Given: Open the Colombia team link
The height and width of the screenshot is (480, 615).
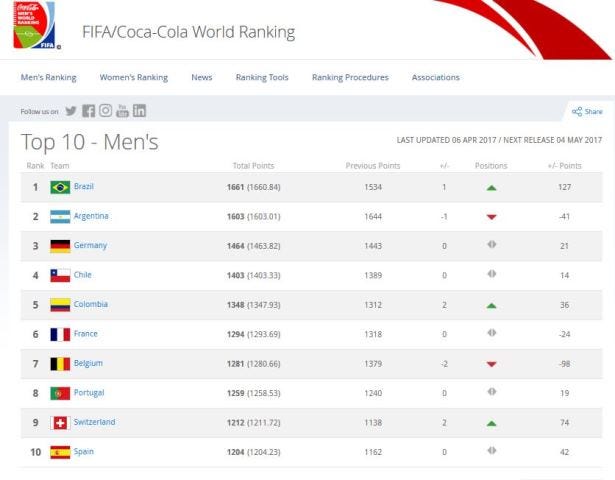Looking at the screenshot, I should (x=91, y=304).
